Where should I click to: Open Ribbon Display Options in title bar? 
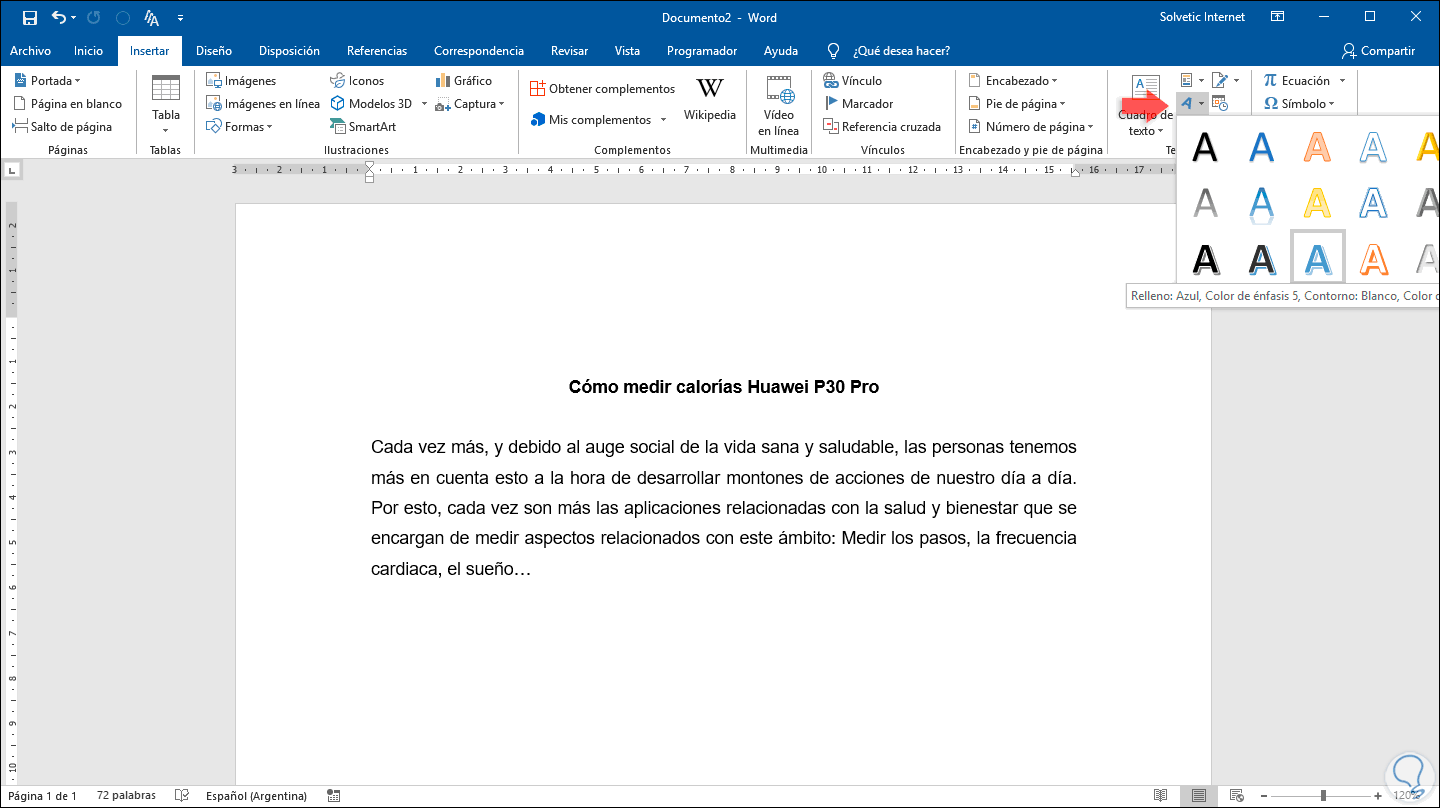[1277, 17]
